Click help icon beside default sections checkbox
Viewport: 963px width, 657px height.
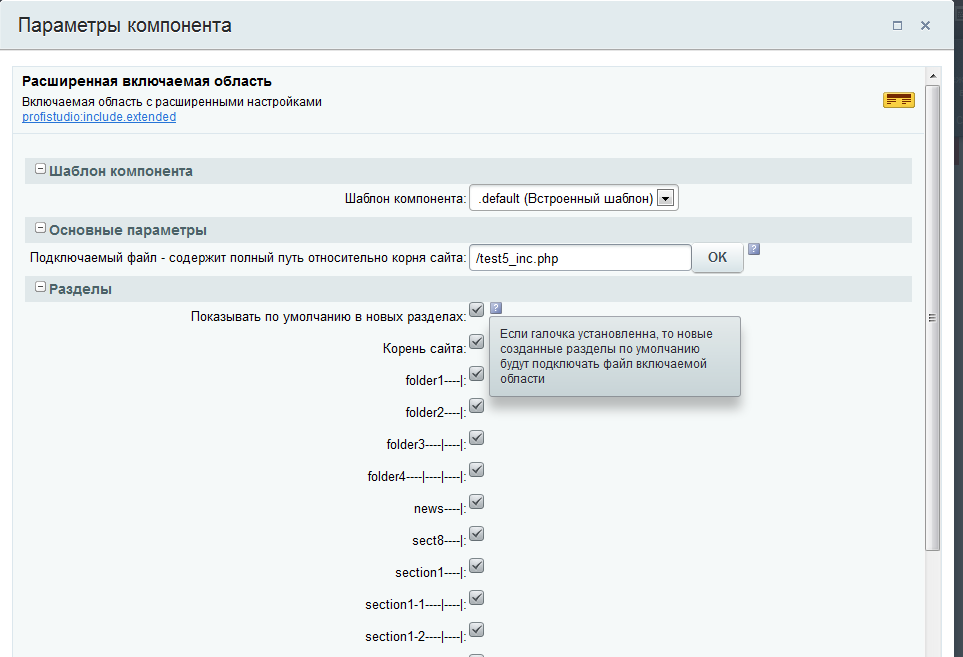(496, 309)
